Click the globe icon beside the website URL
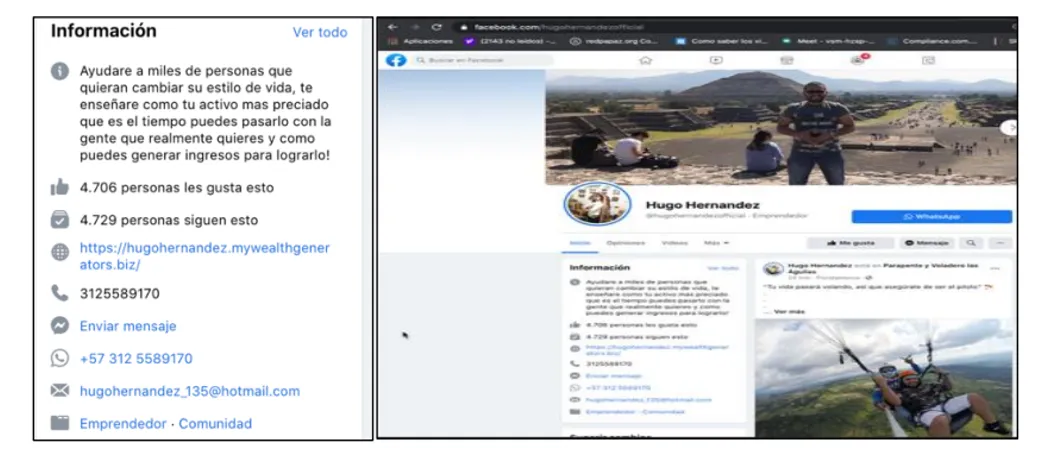 coord(60,252)
